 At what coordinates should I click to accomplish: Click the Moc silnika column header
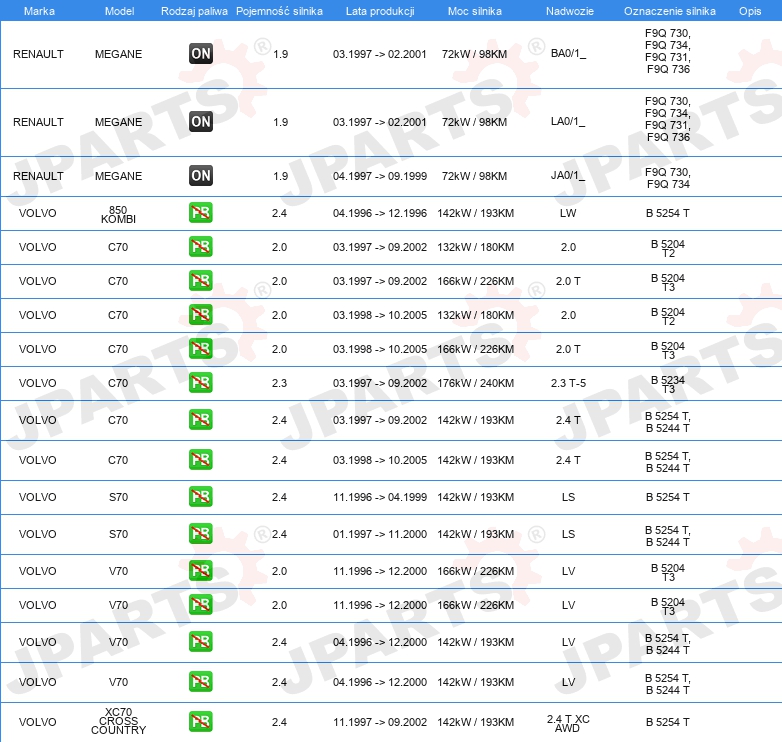[475, 11]
